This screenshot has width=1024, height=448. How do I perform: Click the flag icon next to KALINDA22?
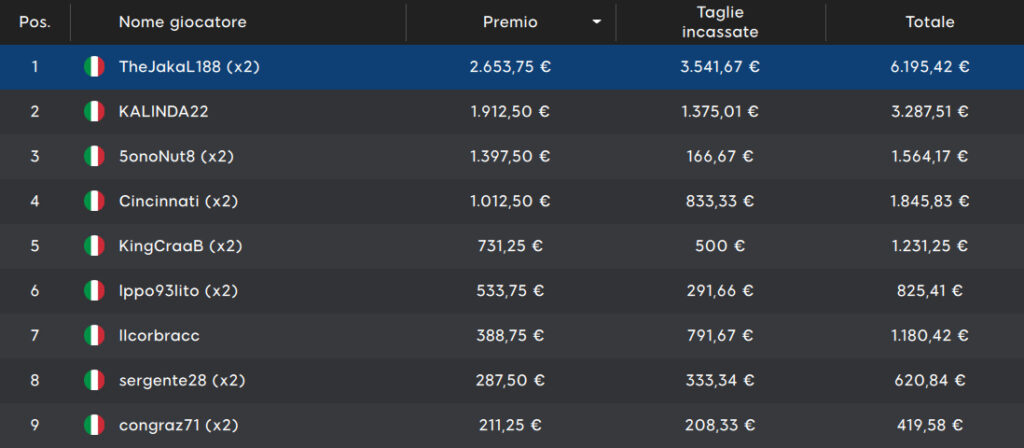[x=94, y=112]
